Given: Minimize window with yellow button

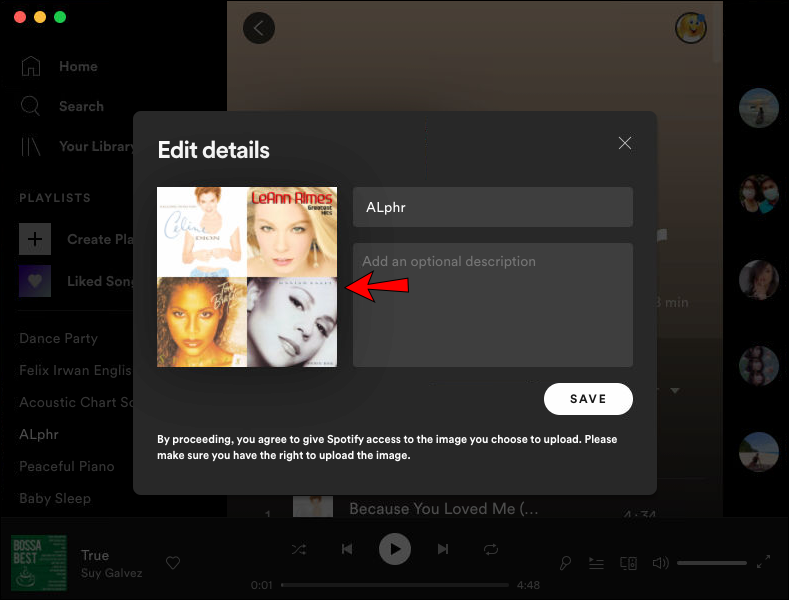Looking at the screenshot, I should click(40, 17).
